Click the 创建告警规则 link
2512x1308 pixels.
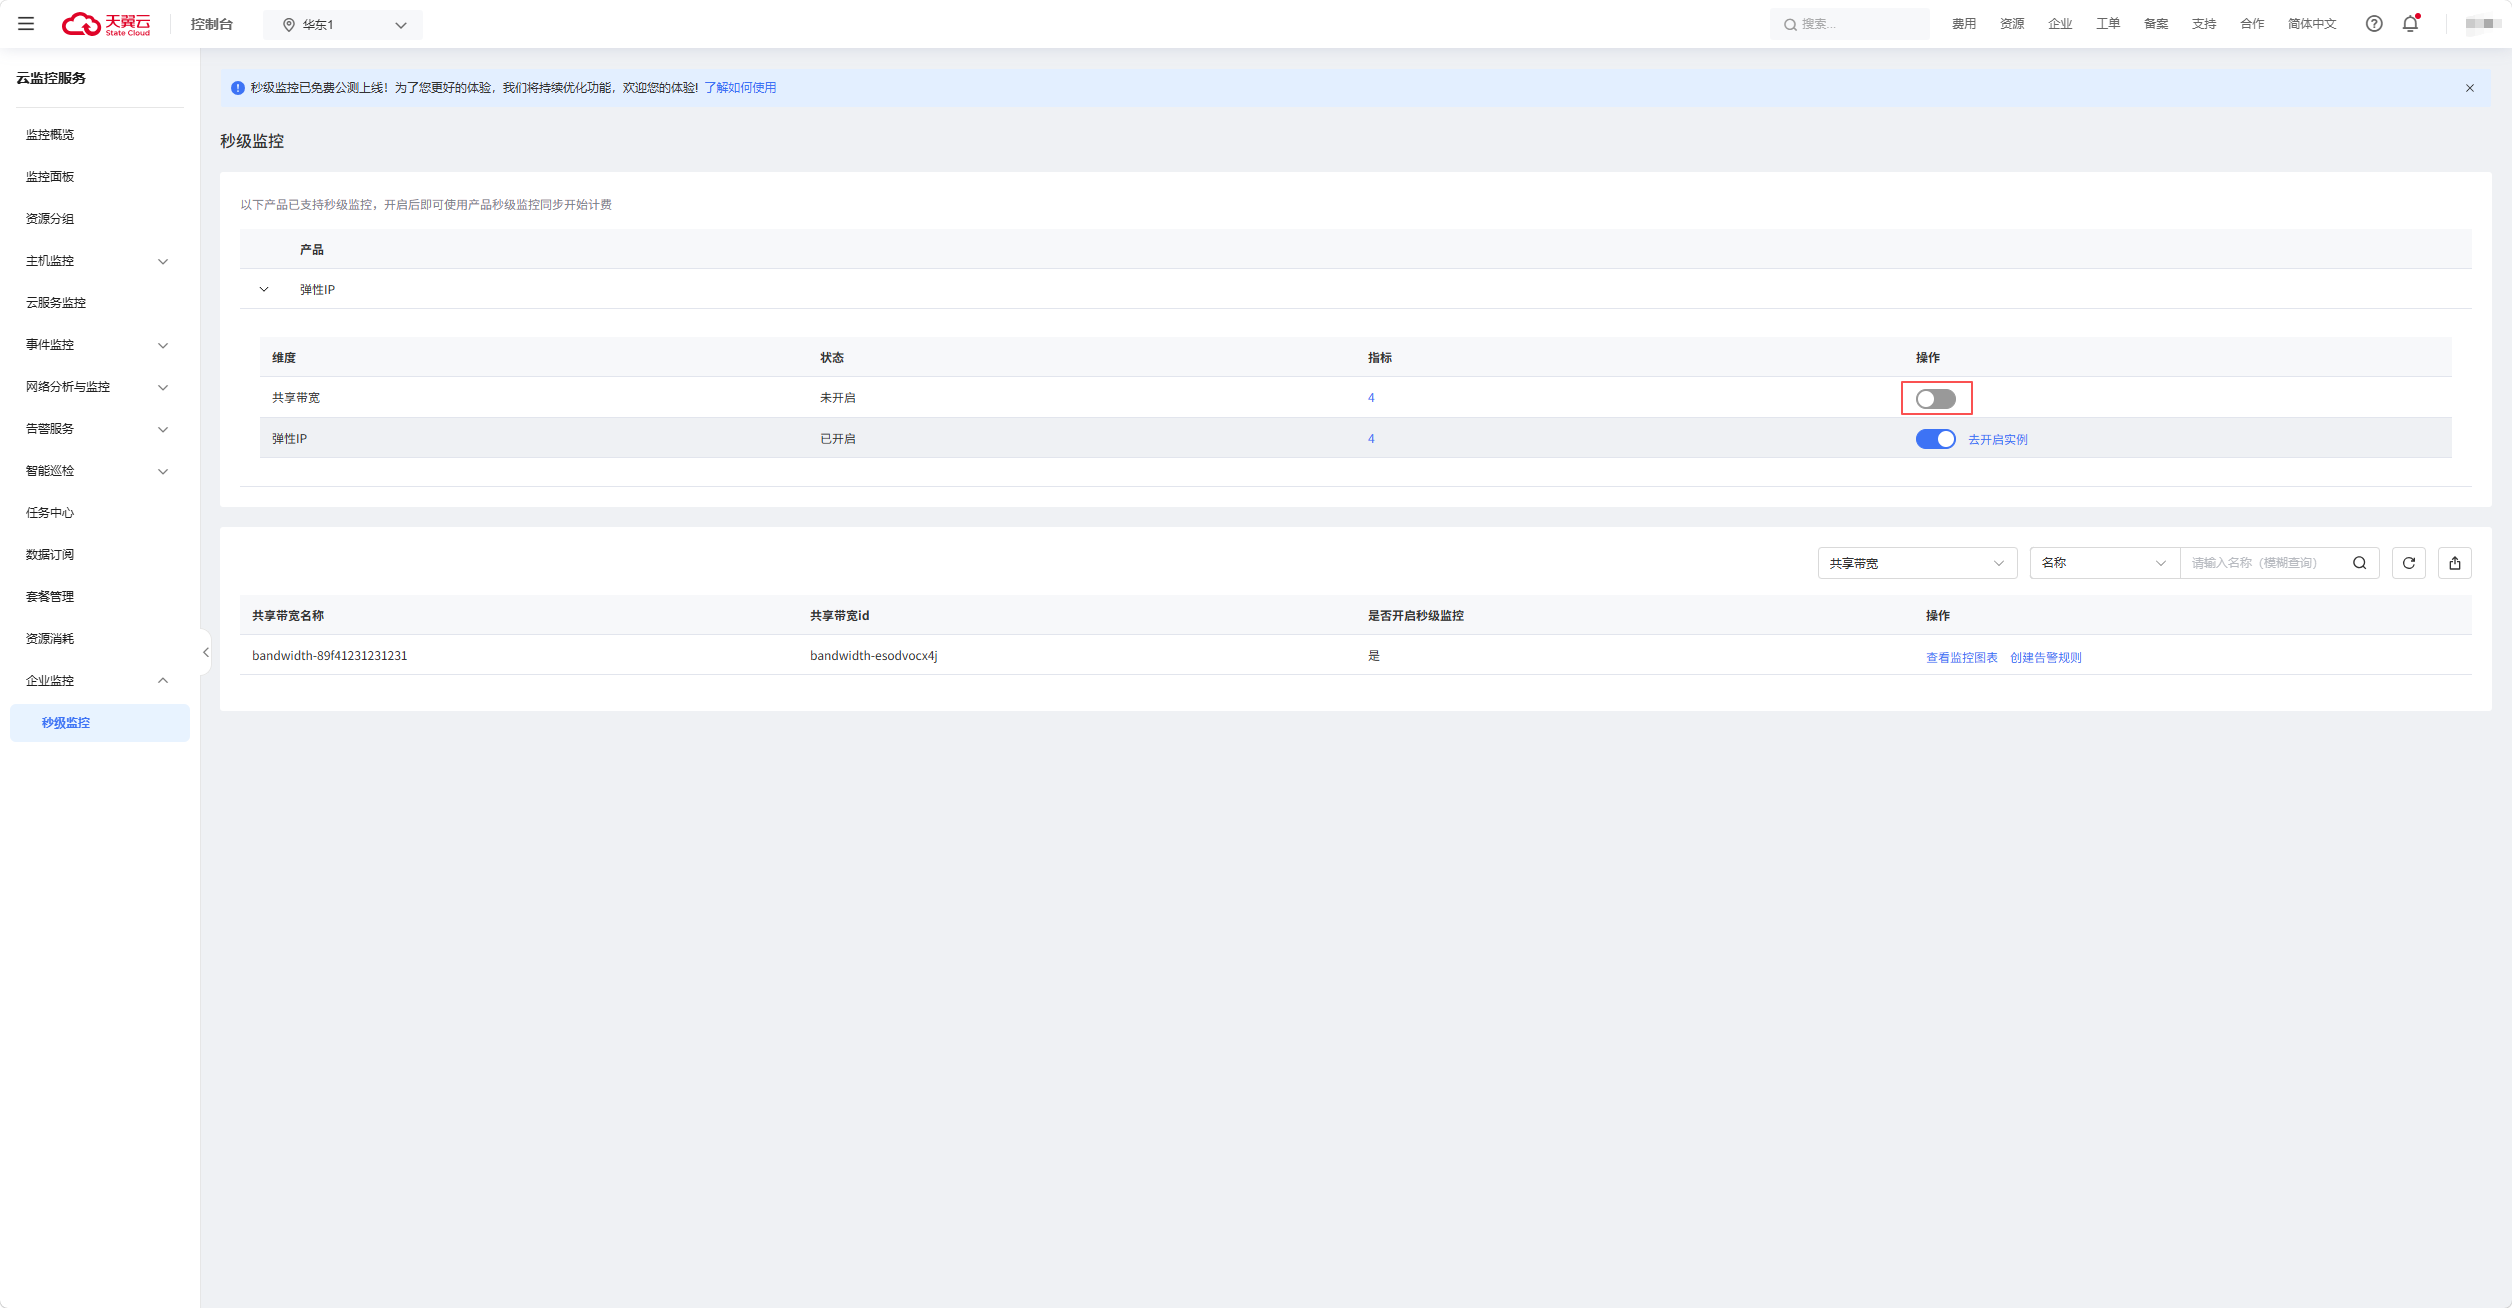pyautogui.click(x=2045, y=657)
